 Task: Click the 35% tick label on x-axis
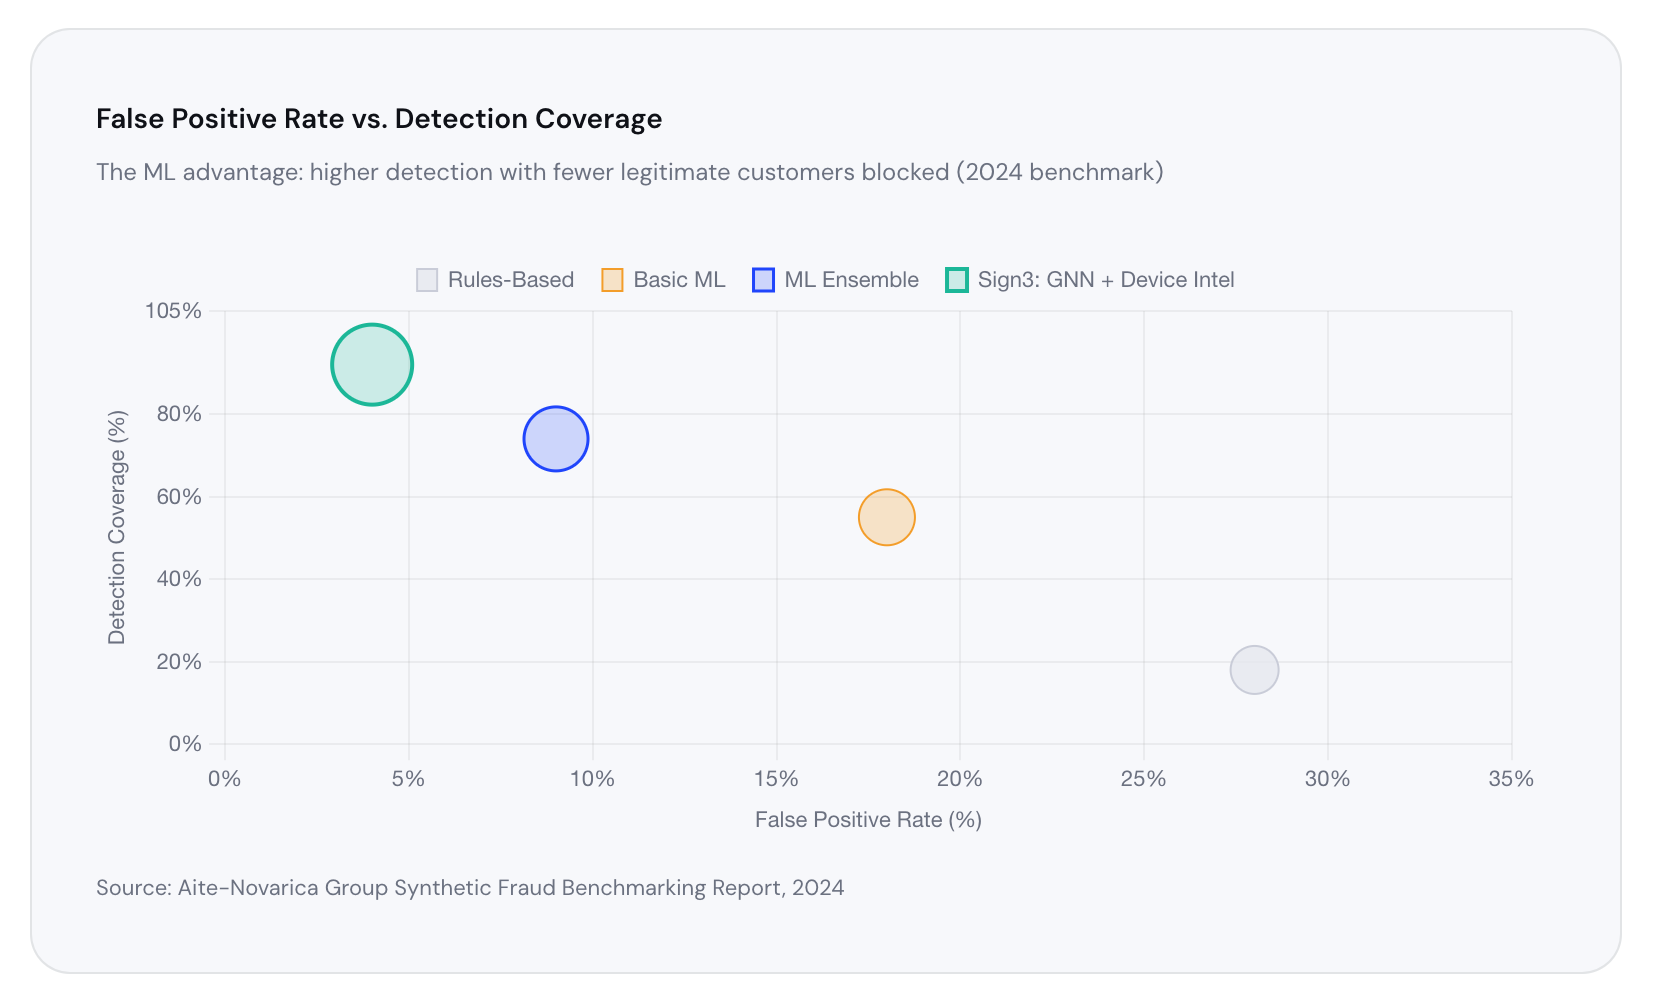click(x=1510, y=779)
